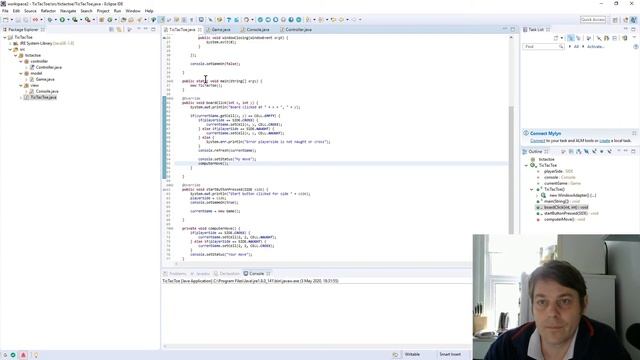
Task: Open the File menu
Action: tap(5, 11)
